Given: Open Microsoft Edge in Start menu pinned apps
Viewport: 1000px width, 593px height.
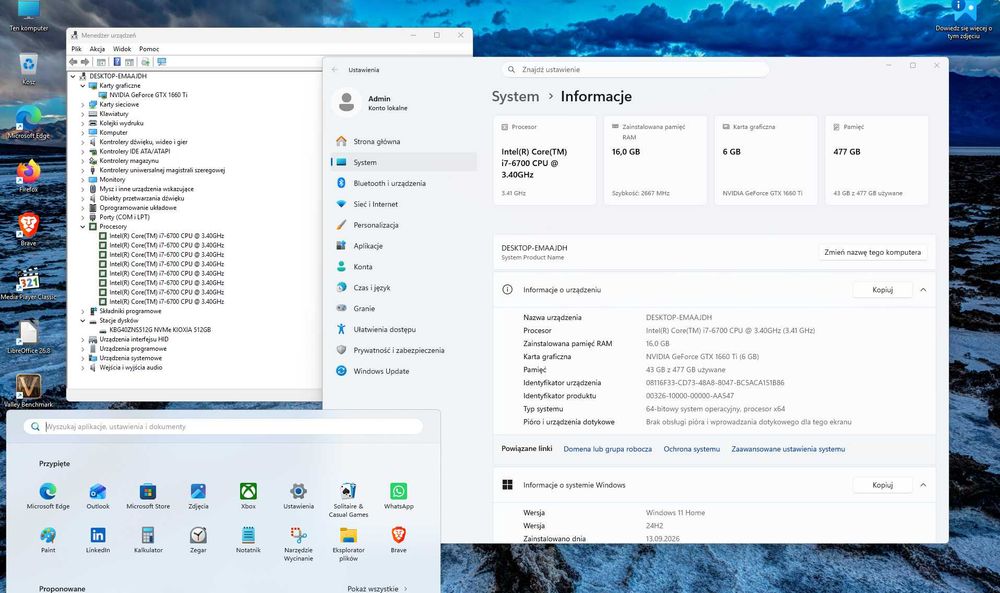Looking at the screenshot, I should pyautogui.click(x=48, y=496).
